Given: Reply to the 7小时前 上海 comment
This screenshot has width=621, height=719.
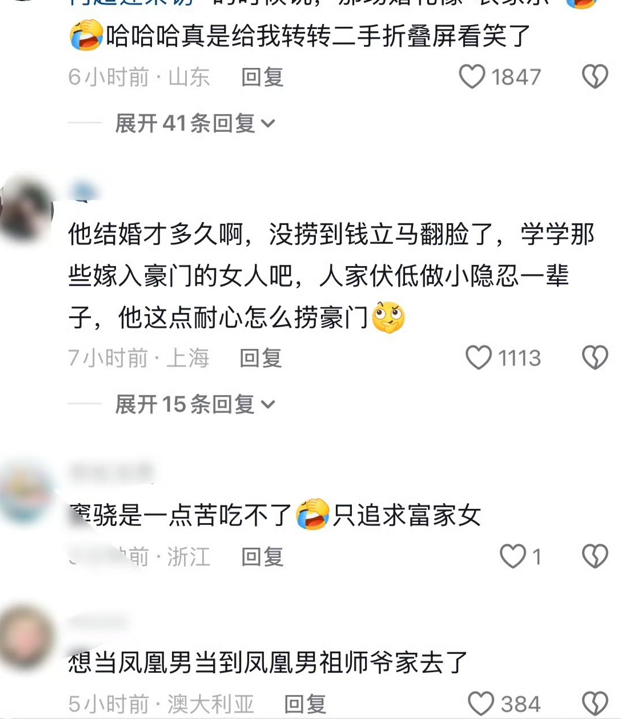Looking at the screenshot, I should pyautogui.click(x=261, y=358).
